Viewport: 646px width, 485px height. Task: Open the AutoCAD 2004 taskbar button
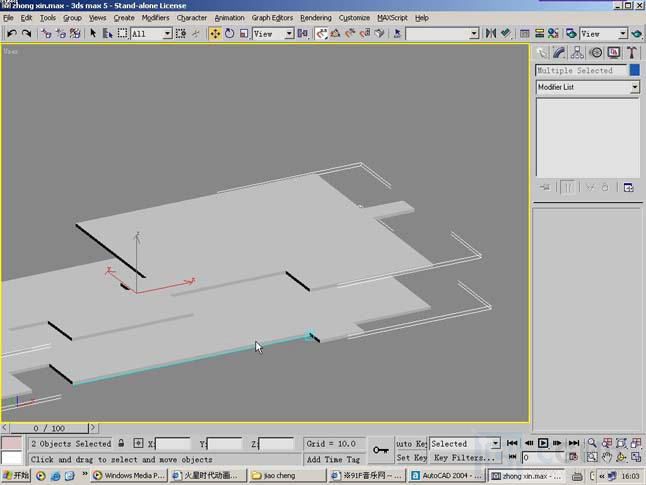point(446,476)
